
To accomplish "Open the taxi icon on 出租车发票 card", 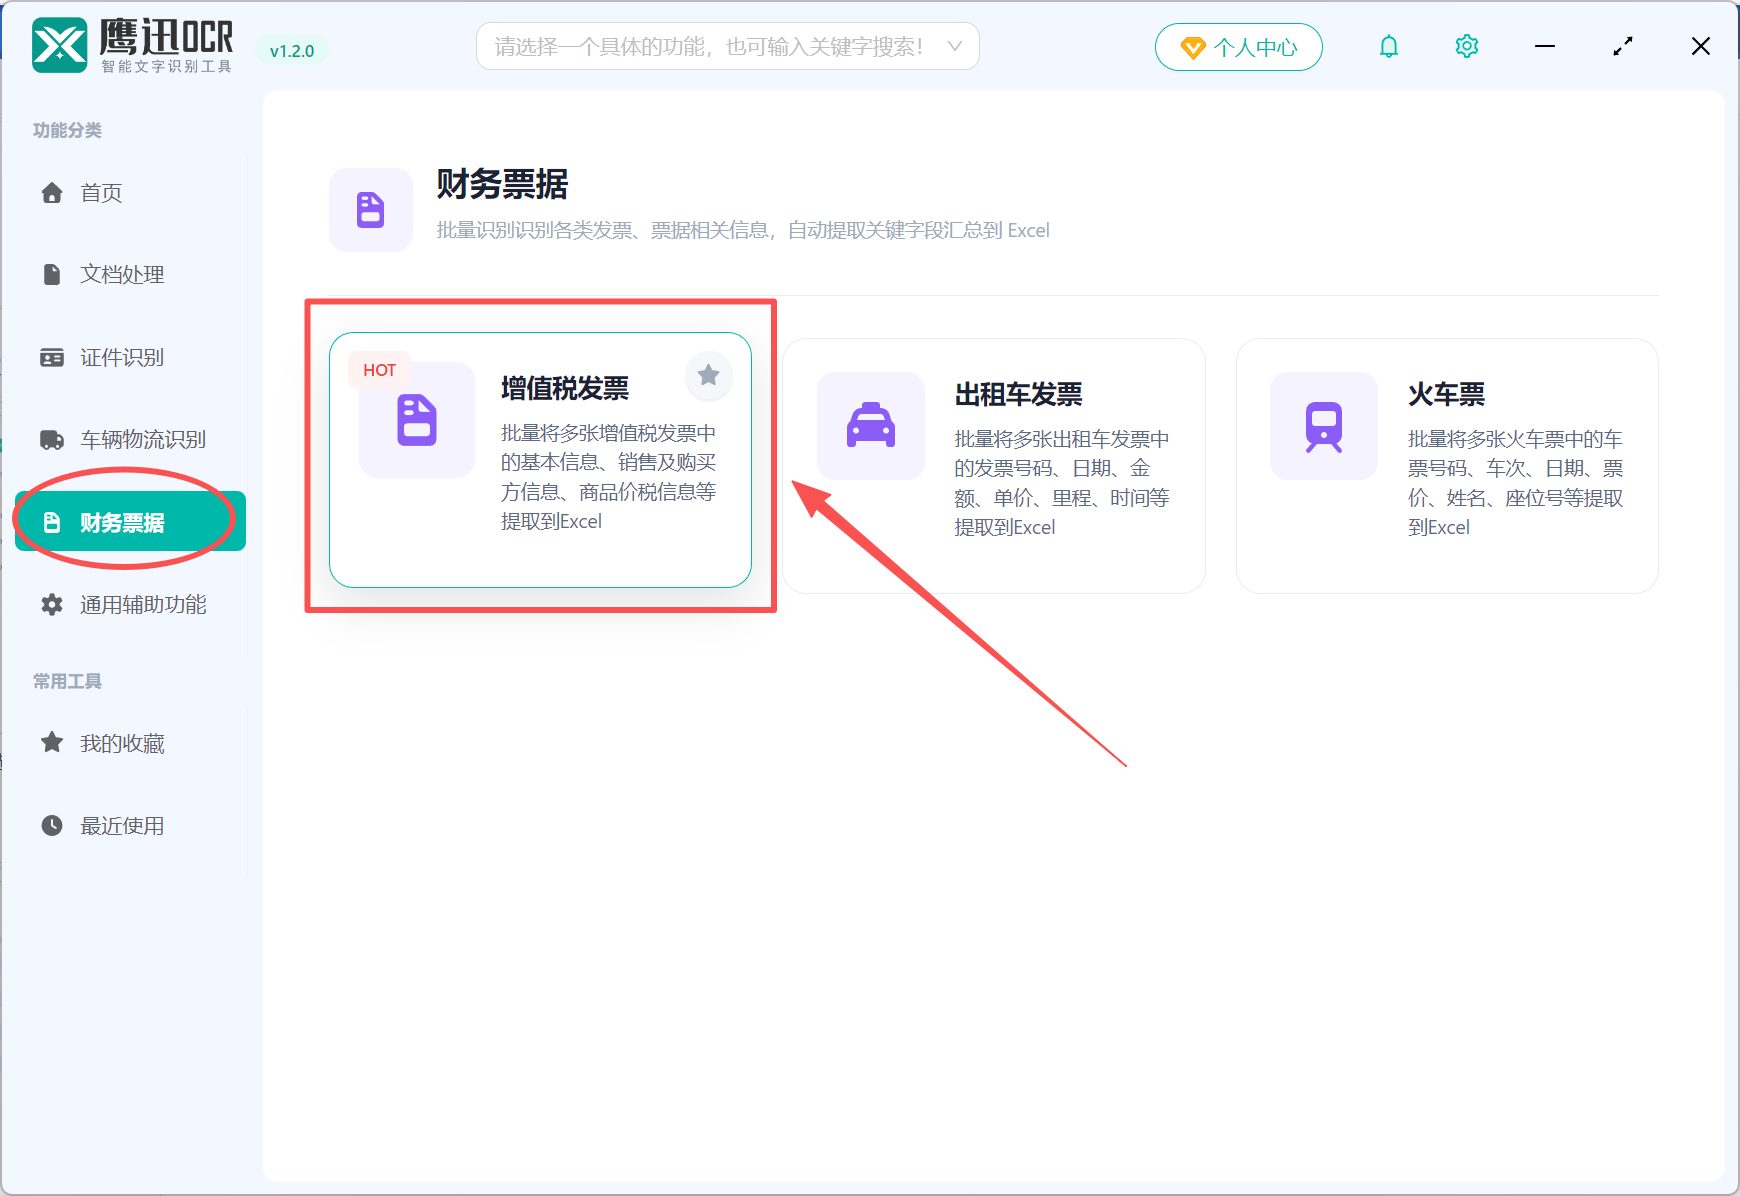I will pyautogui.click(x=870, y=426).
